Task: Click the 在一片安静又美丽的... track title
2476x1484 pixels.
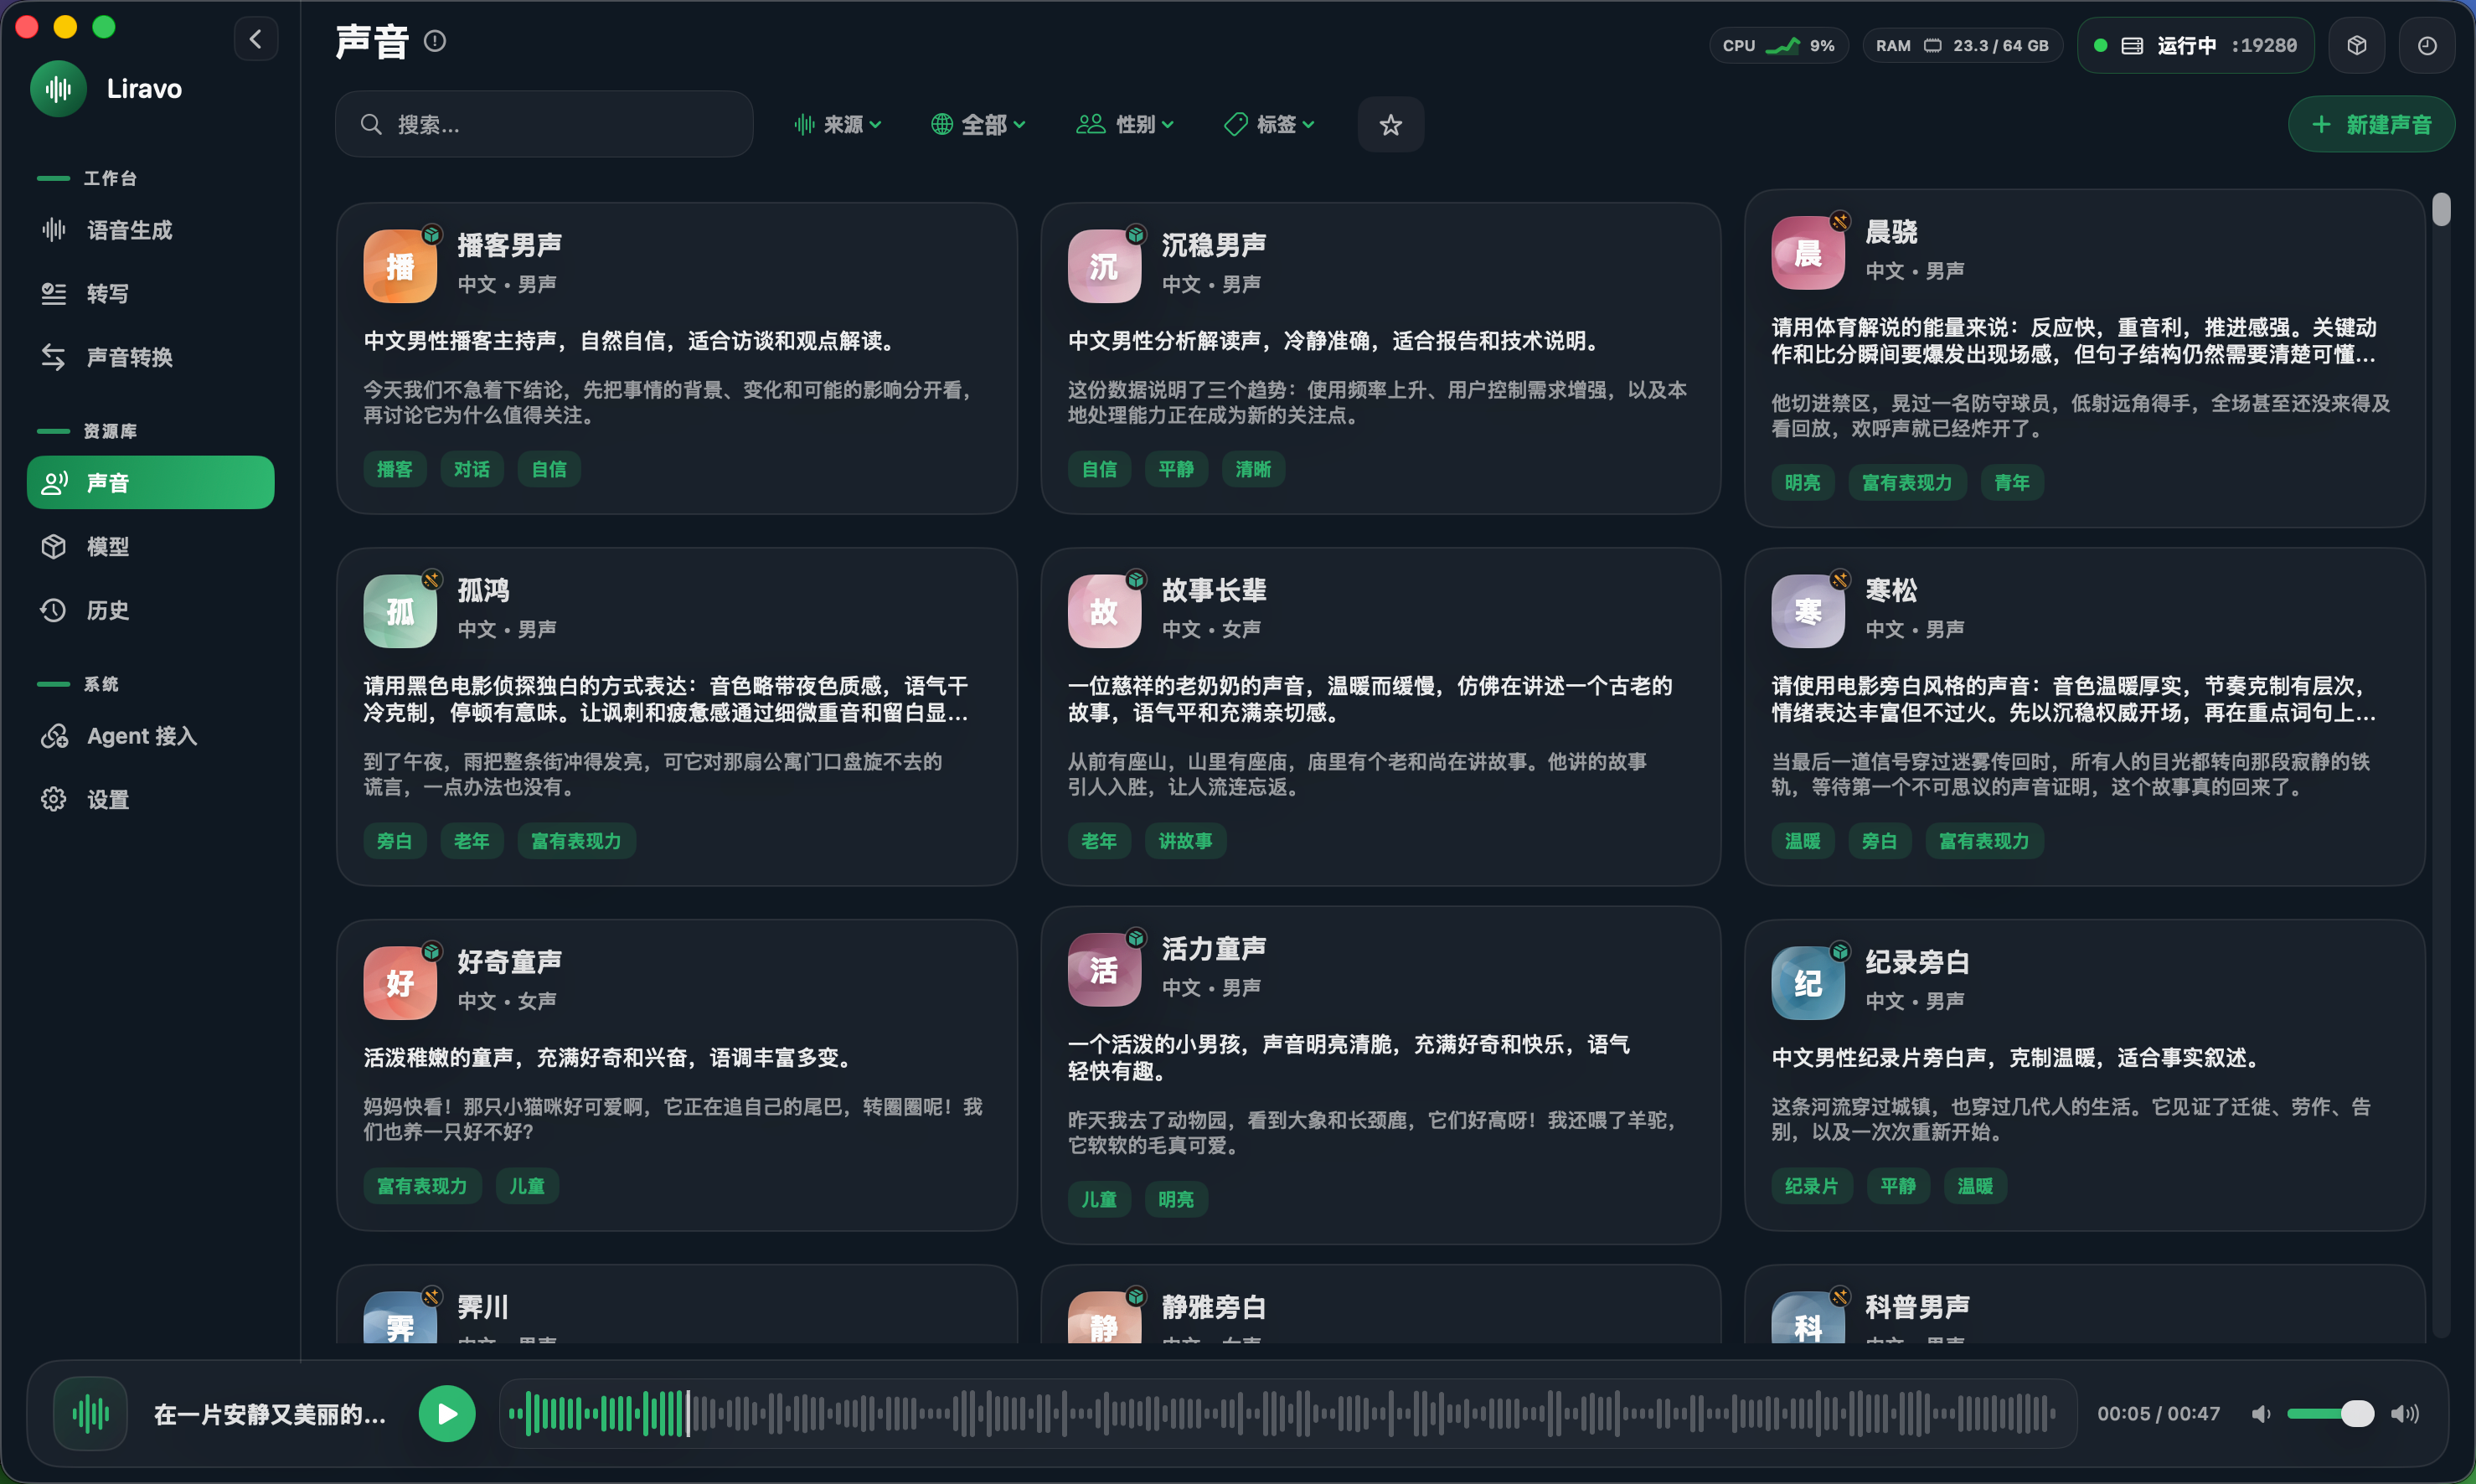Action: 270,1414
